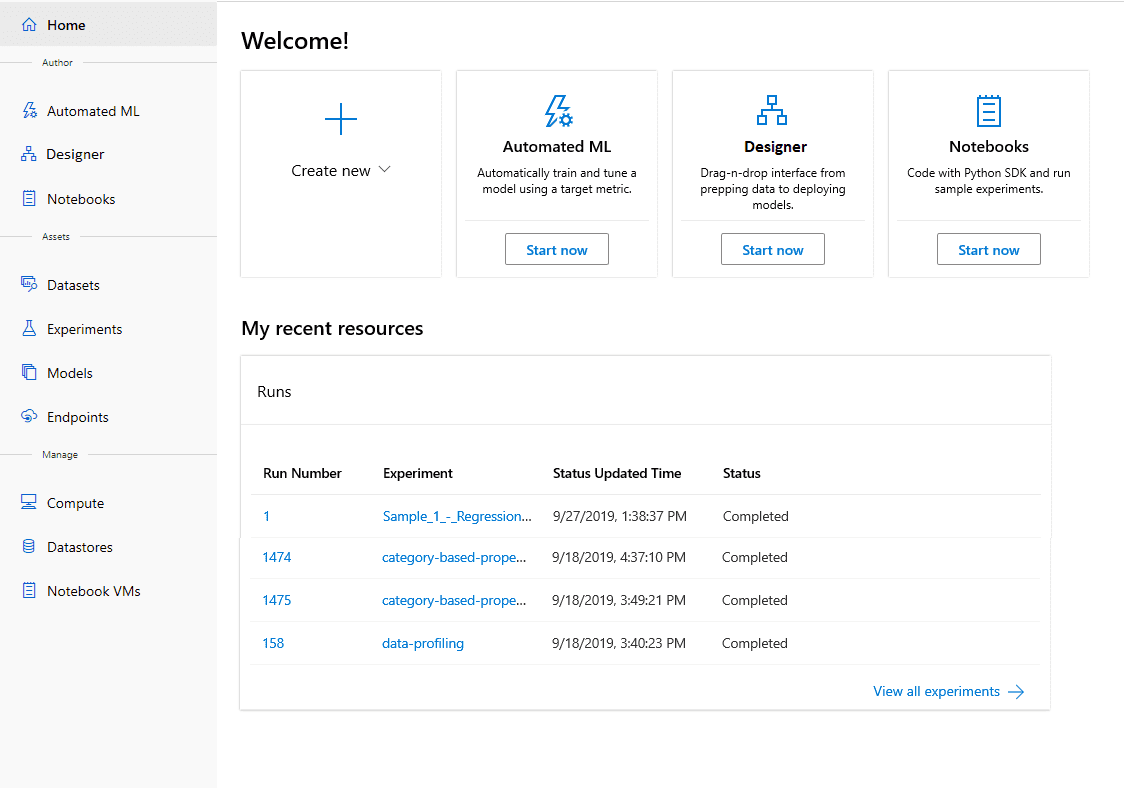Screen dimensions: 1124x788
Task: Click the Completed status of run 1
Action: coord(756,516)
